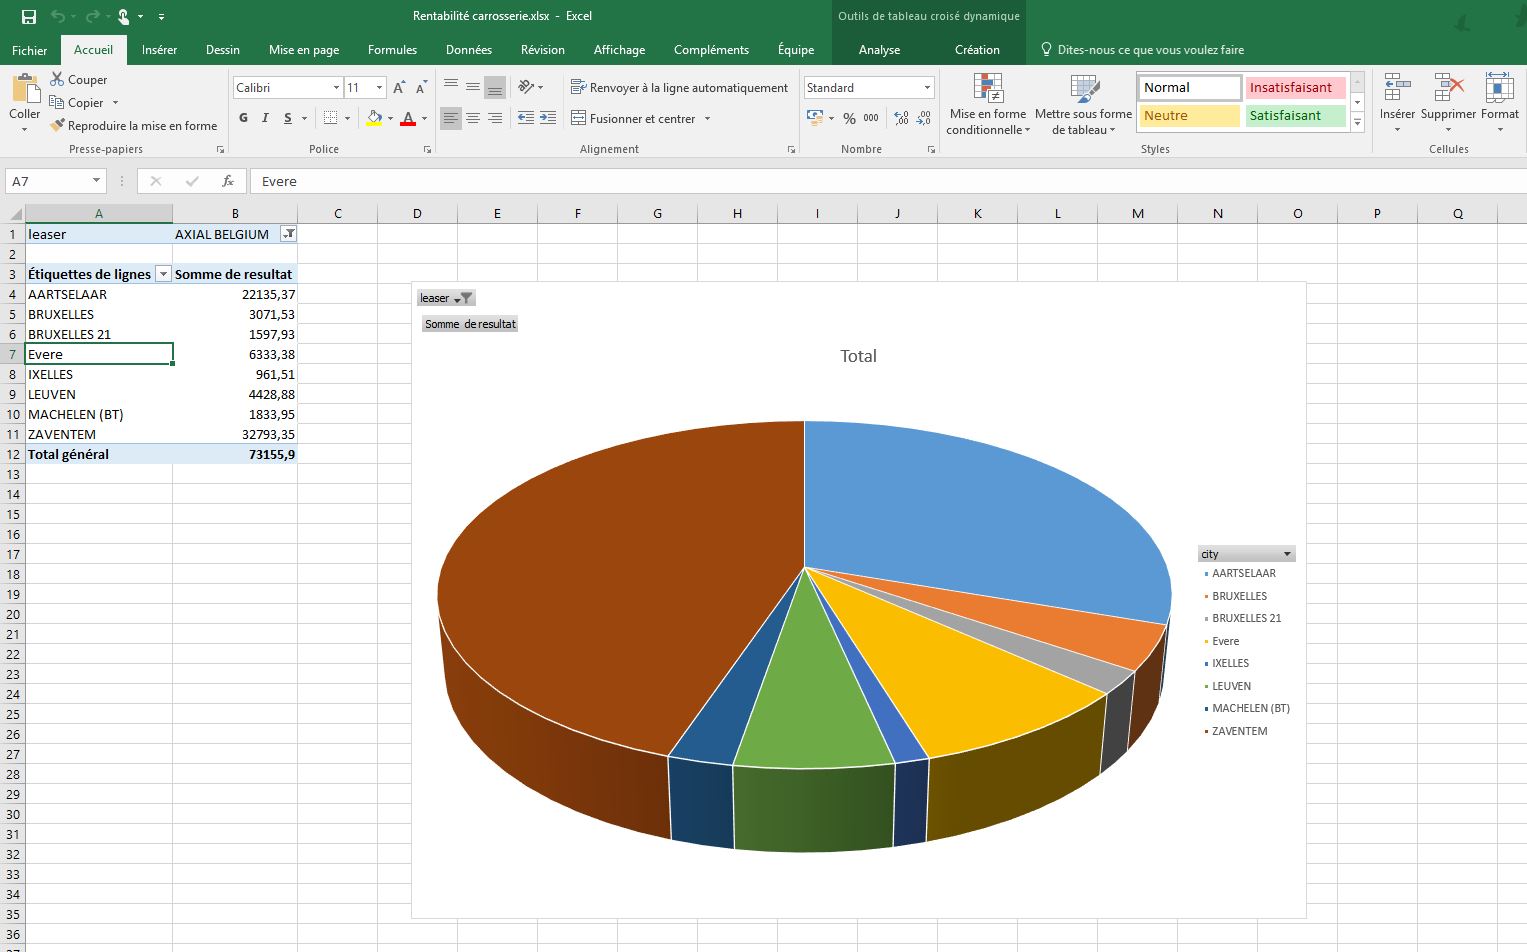Screen dimensions: 1527x952
Task: Align text right
Action: [x=495, y=118]
